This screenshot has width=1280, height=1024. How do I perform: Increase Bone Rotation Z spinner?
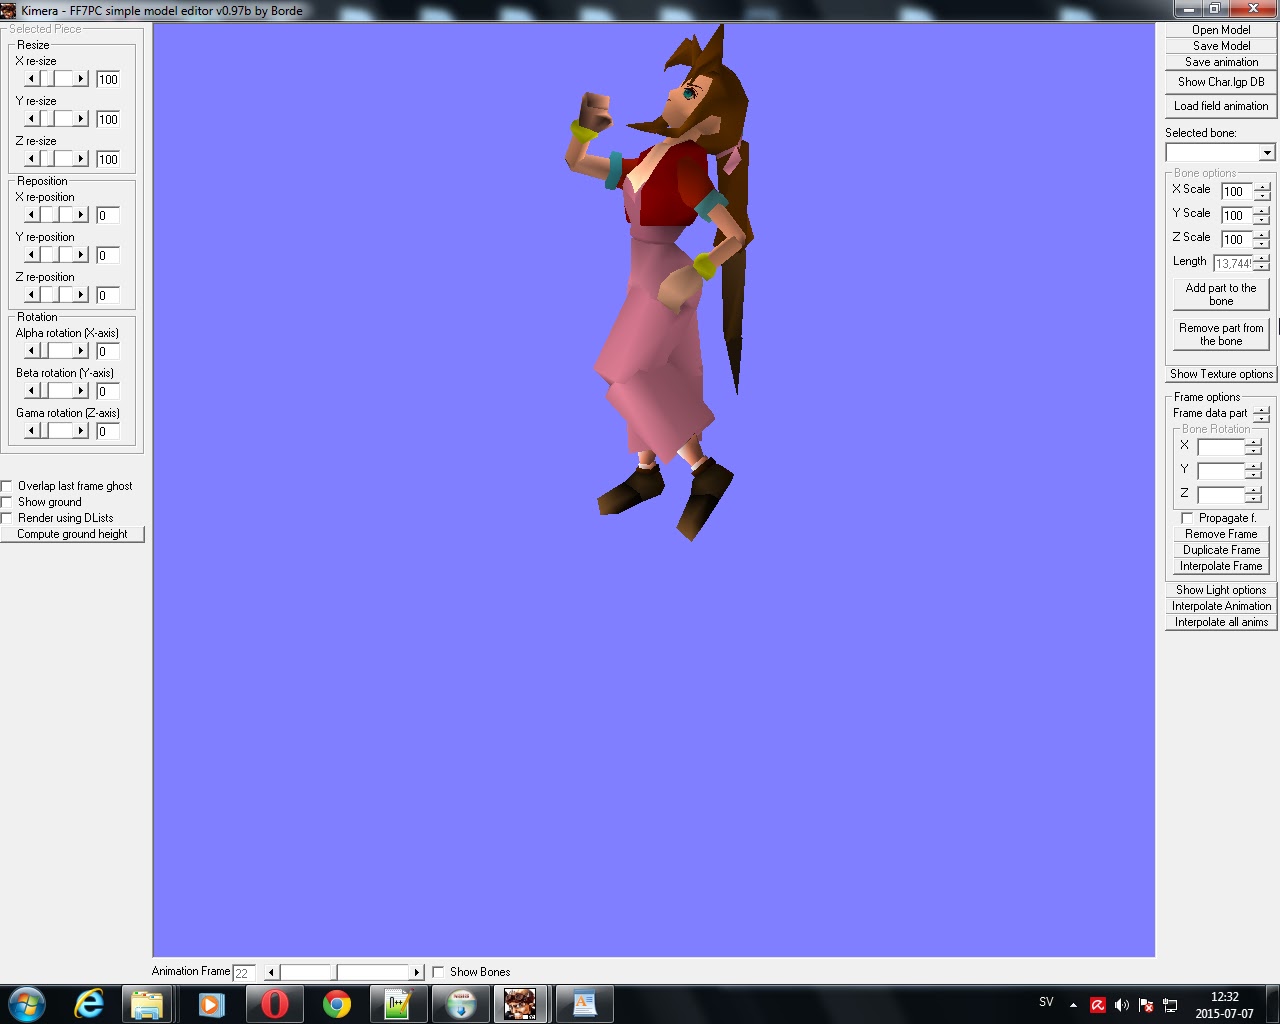coord(1253,491)
